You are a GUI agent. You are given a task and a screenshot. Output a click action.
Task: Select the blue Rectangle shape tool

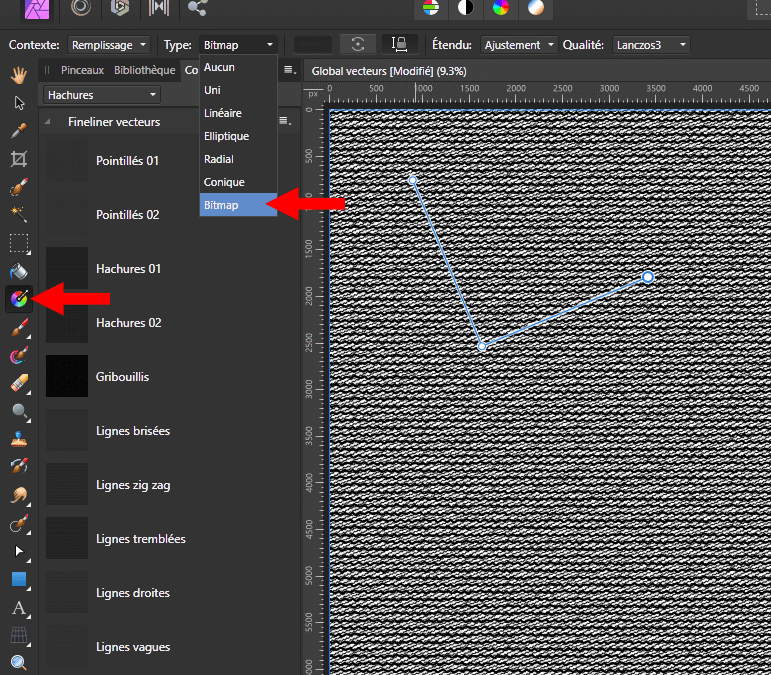pos(18,579)
